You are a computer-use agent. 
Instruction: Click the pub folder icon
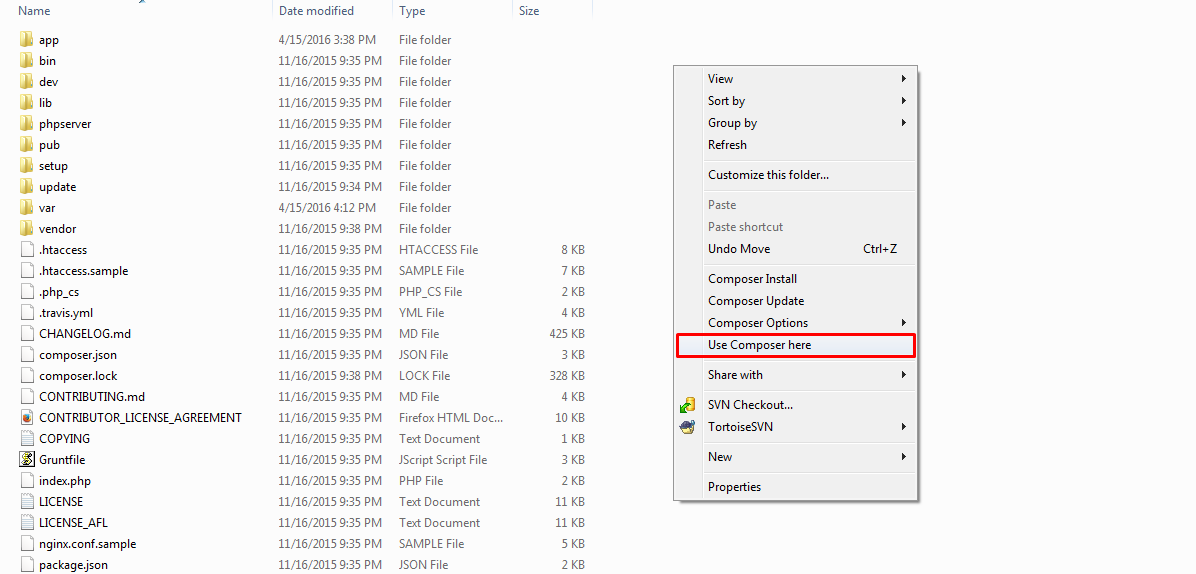[x=27, y=144]
